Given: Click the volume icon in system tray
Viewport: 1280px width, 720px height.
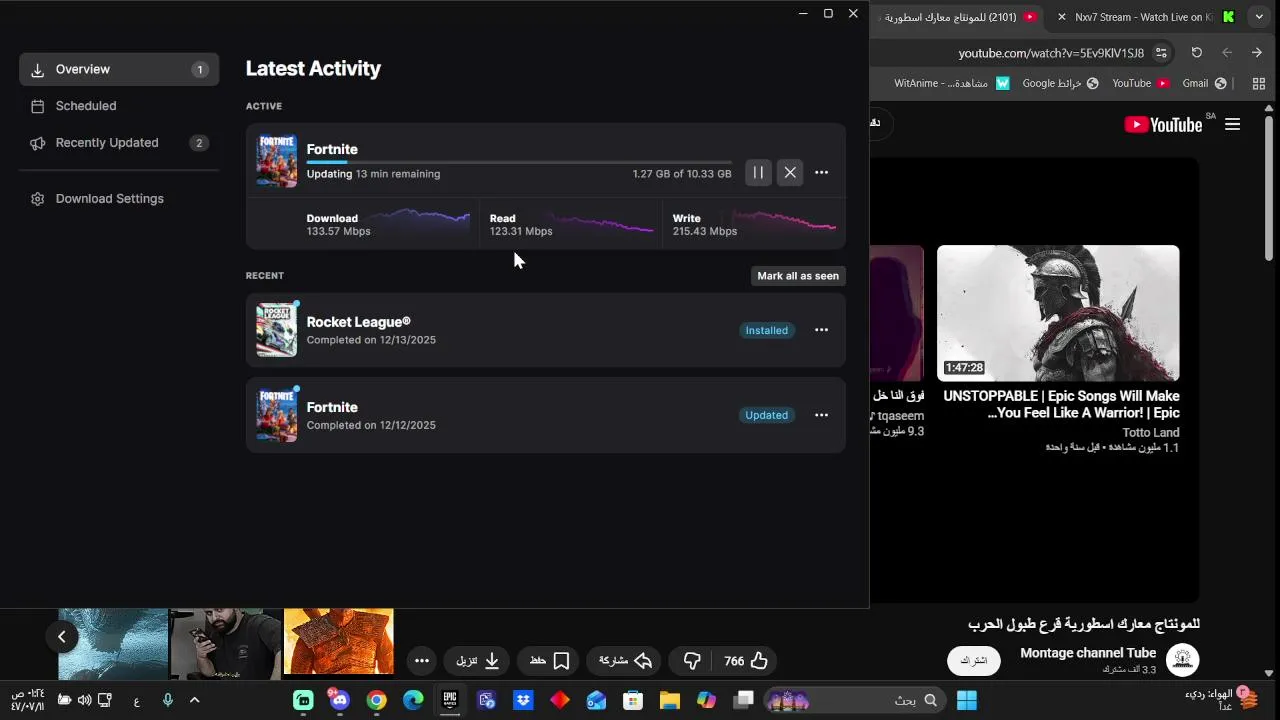Looking at the screenshot, I should (x=84, y=701).
